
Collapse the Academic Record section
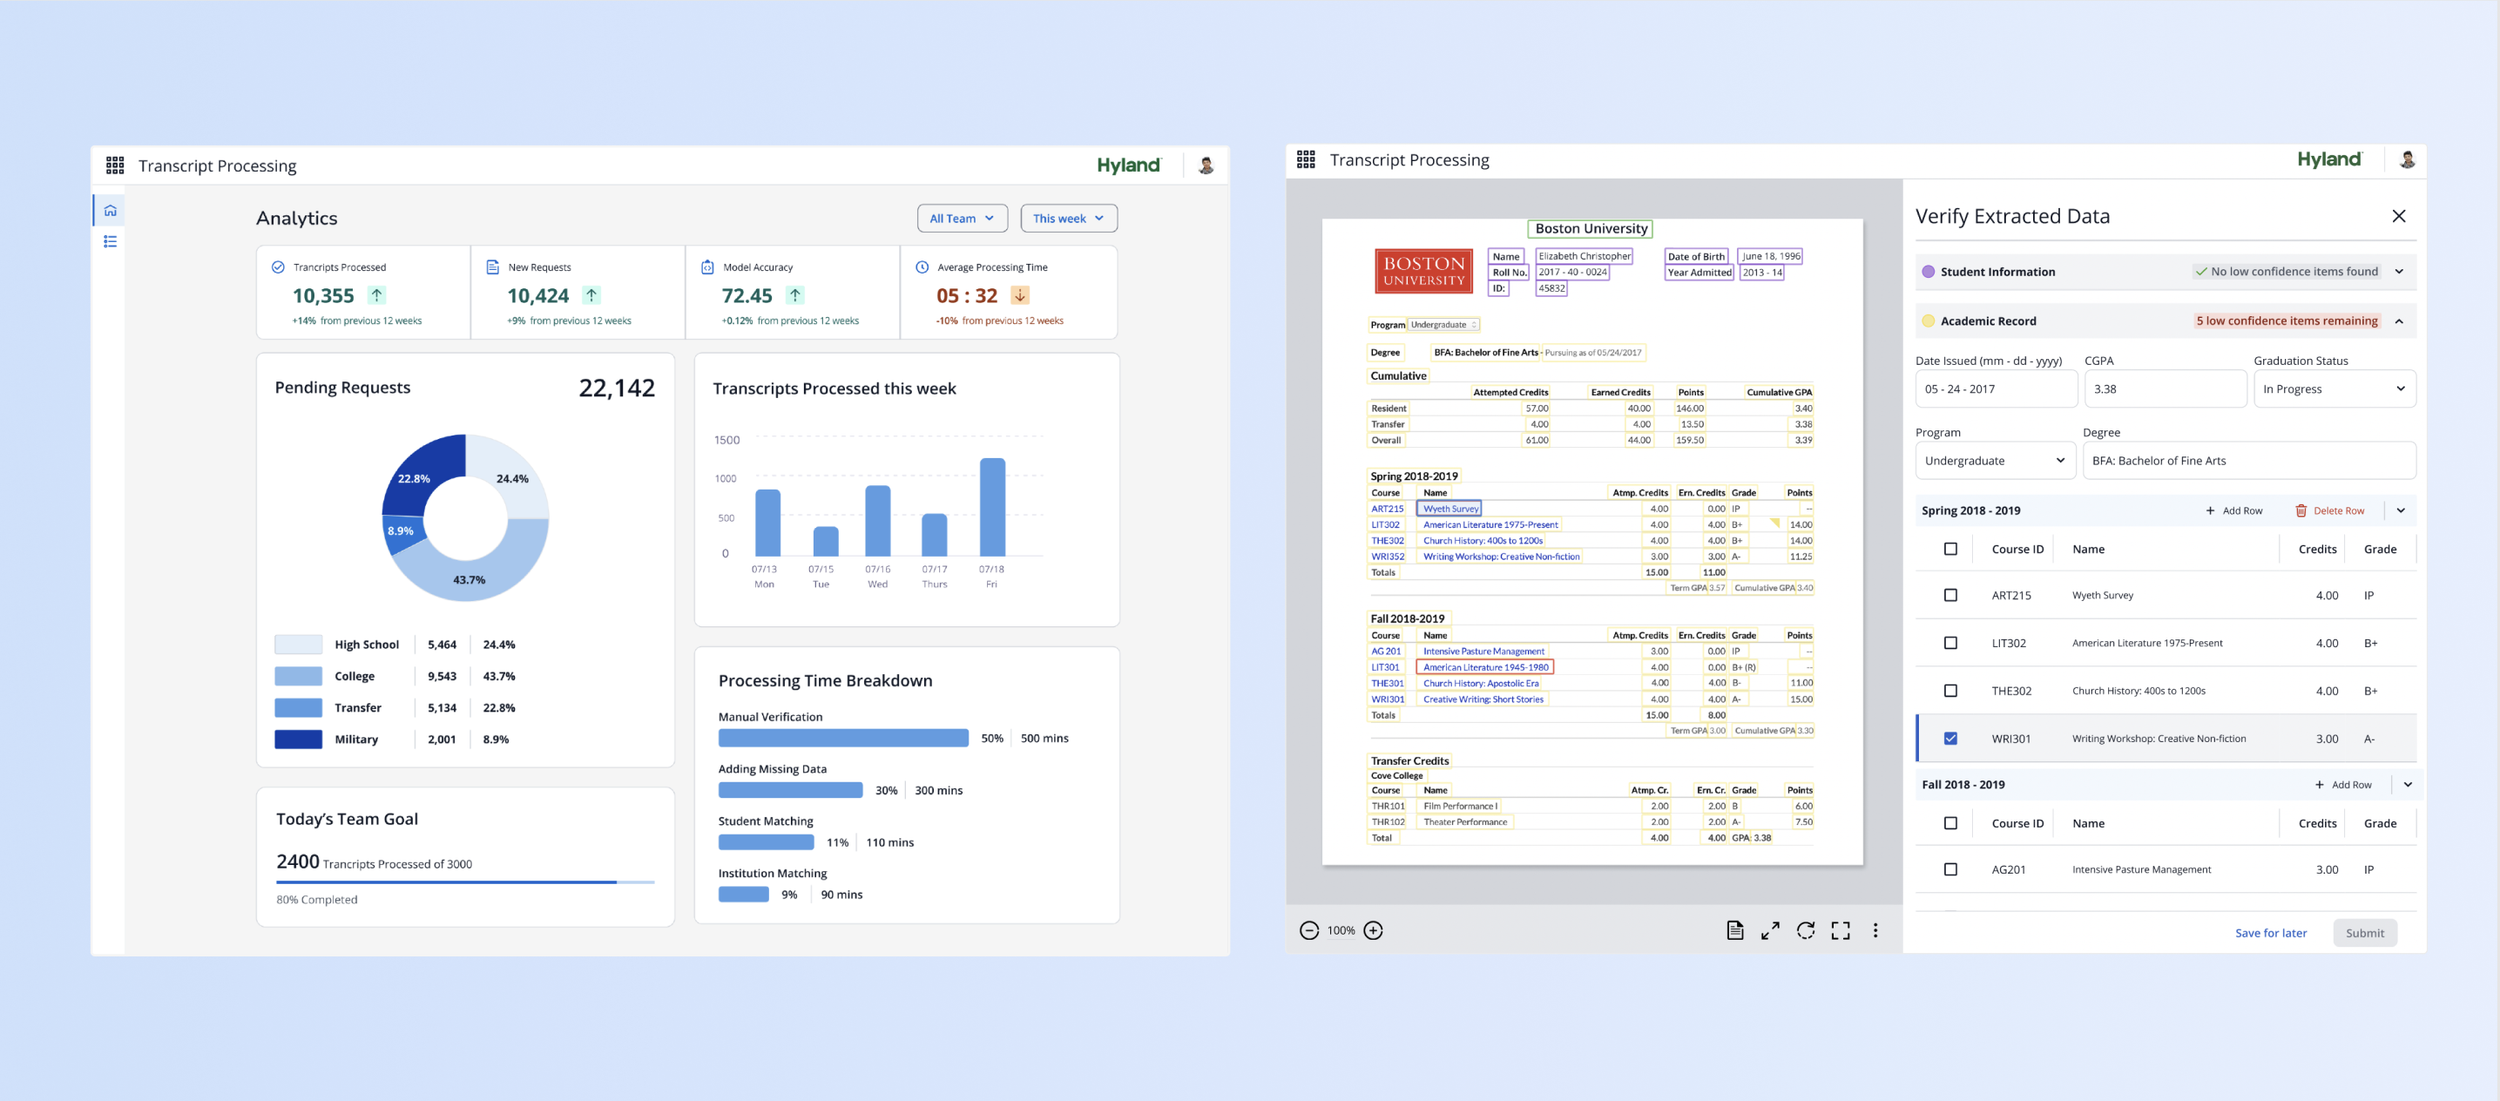click(x=2399, y=321)
